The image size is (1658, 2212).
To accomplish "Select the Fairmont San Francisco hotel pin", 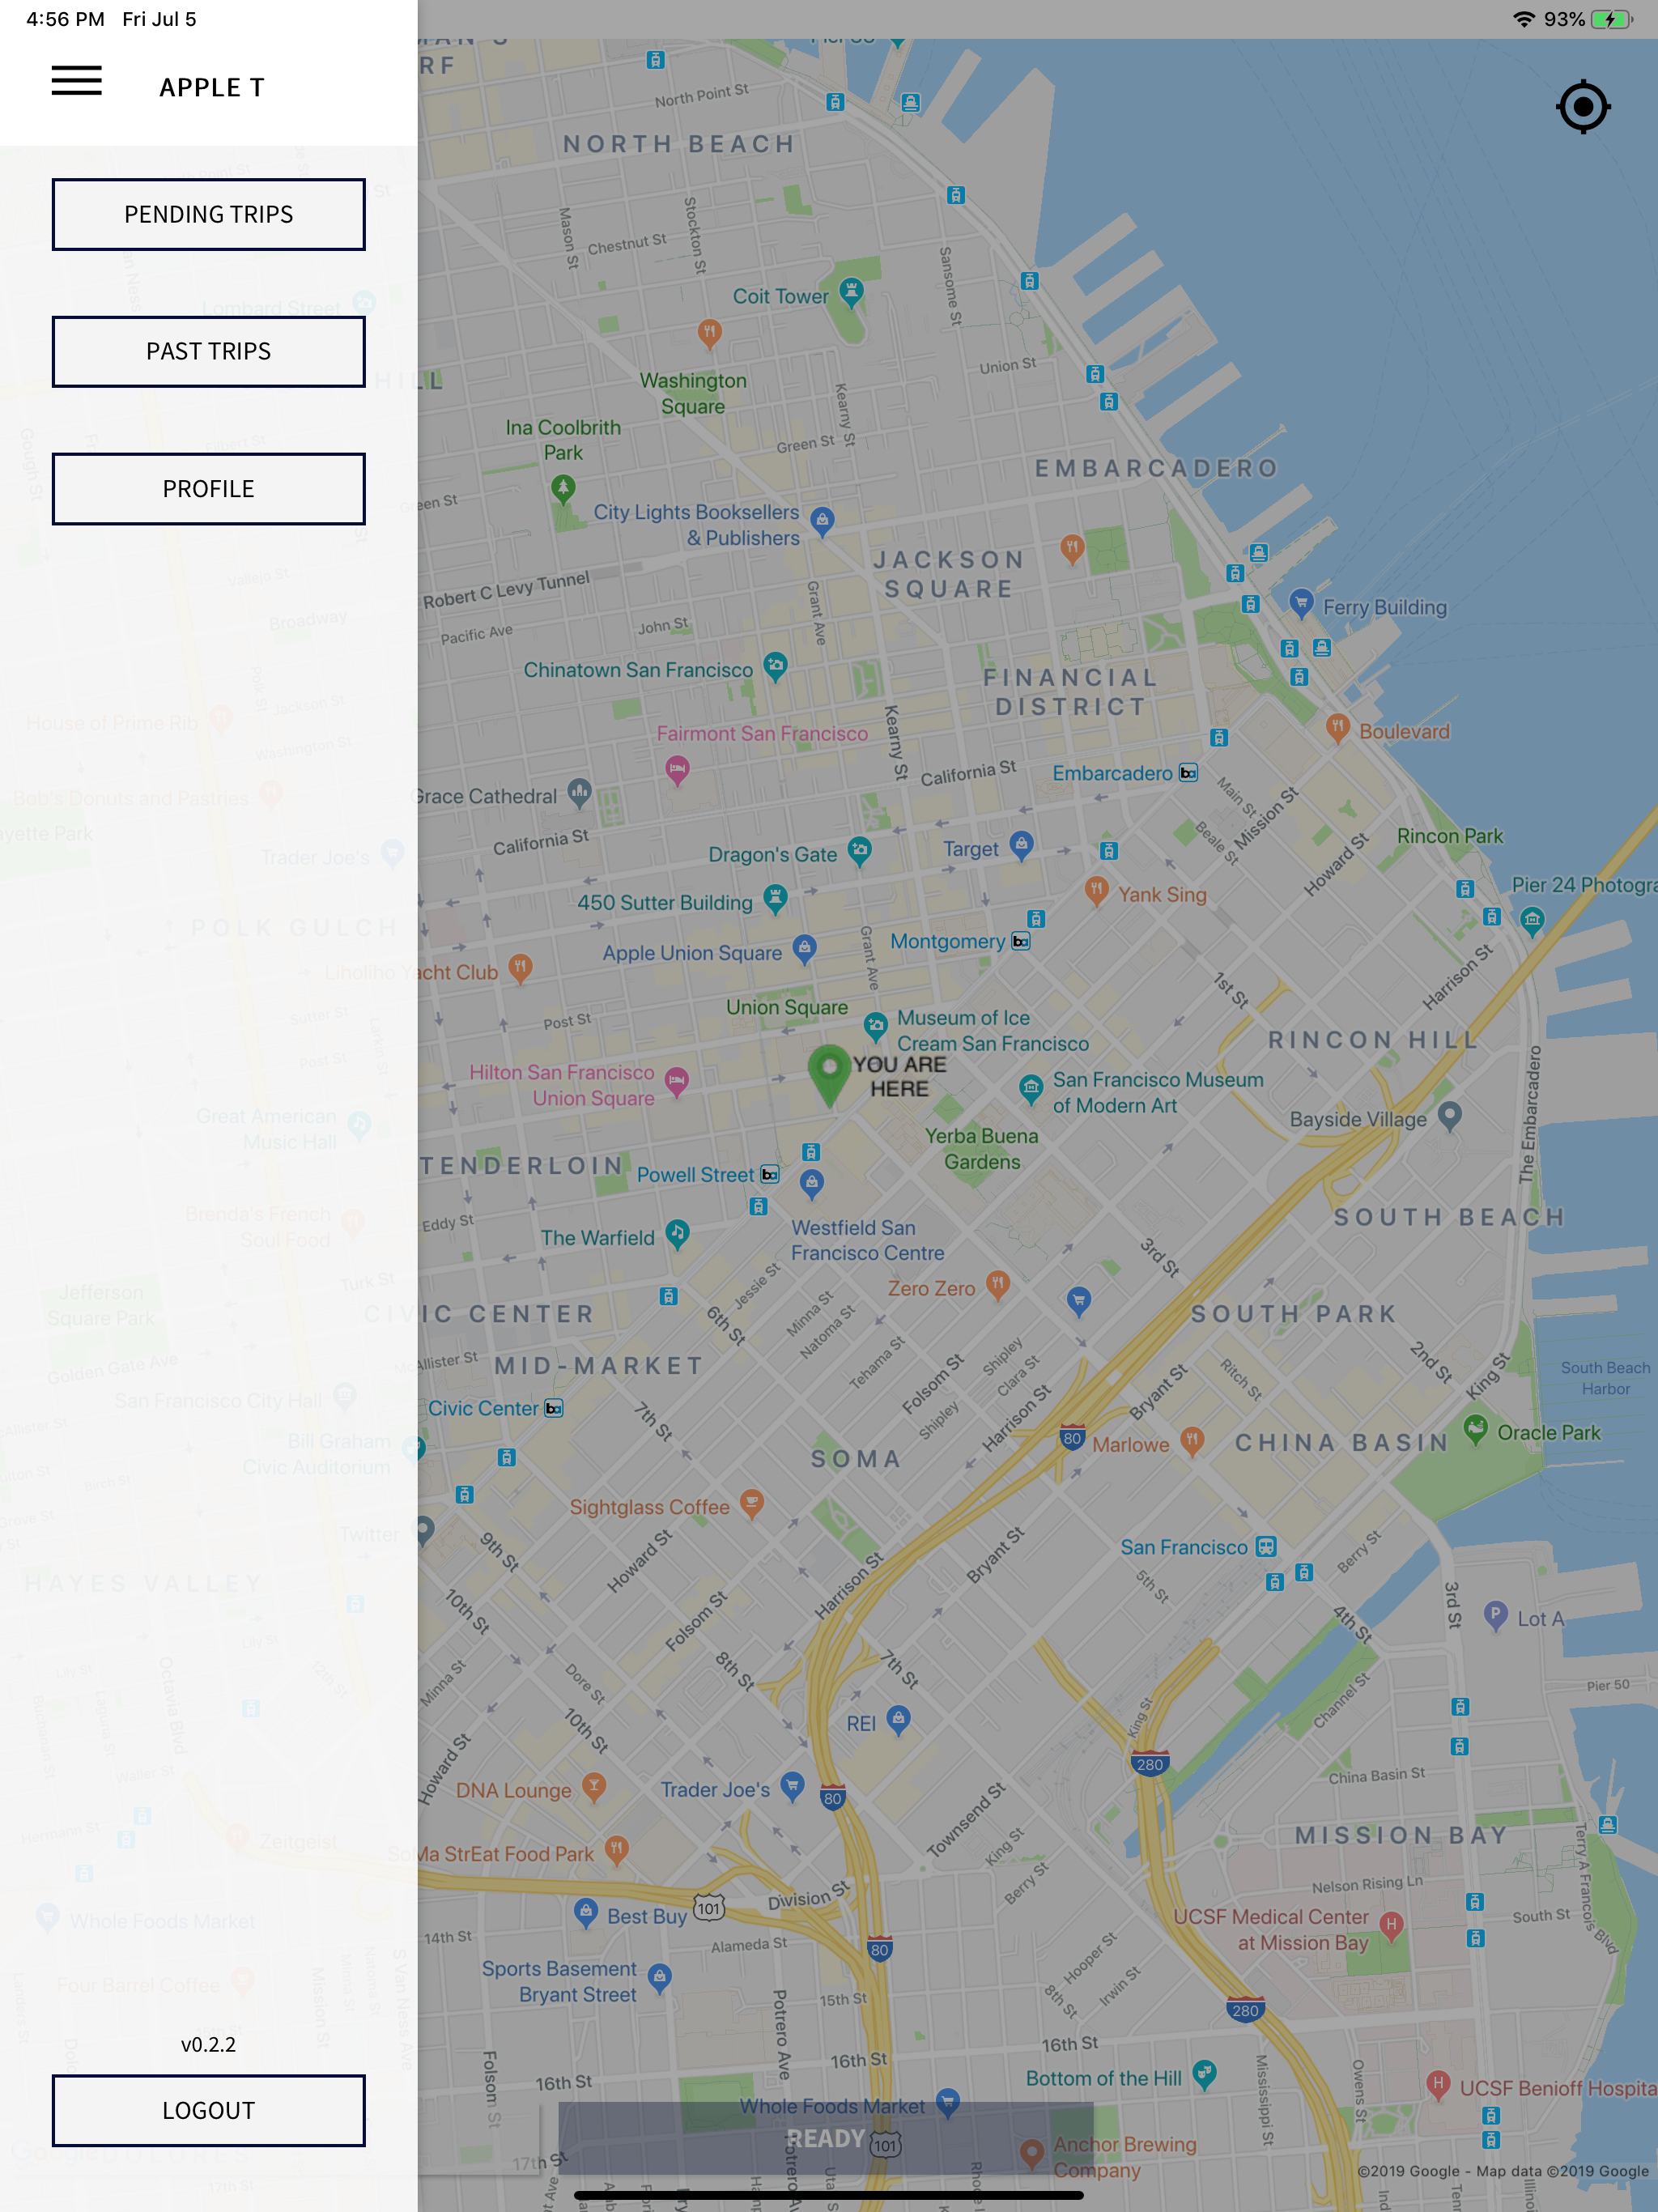I will click(x=677, y=769).
